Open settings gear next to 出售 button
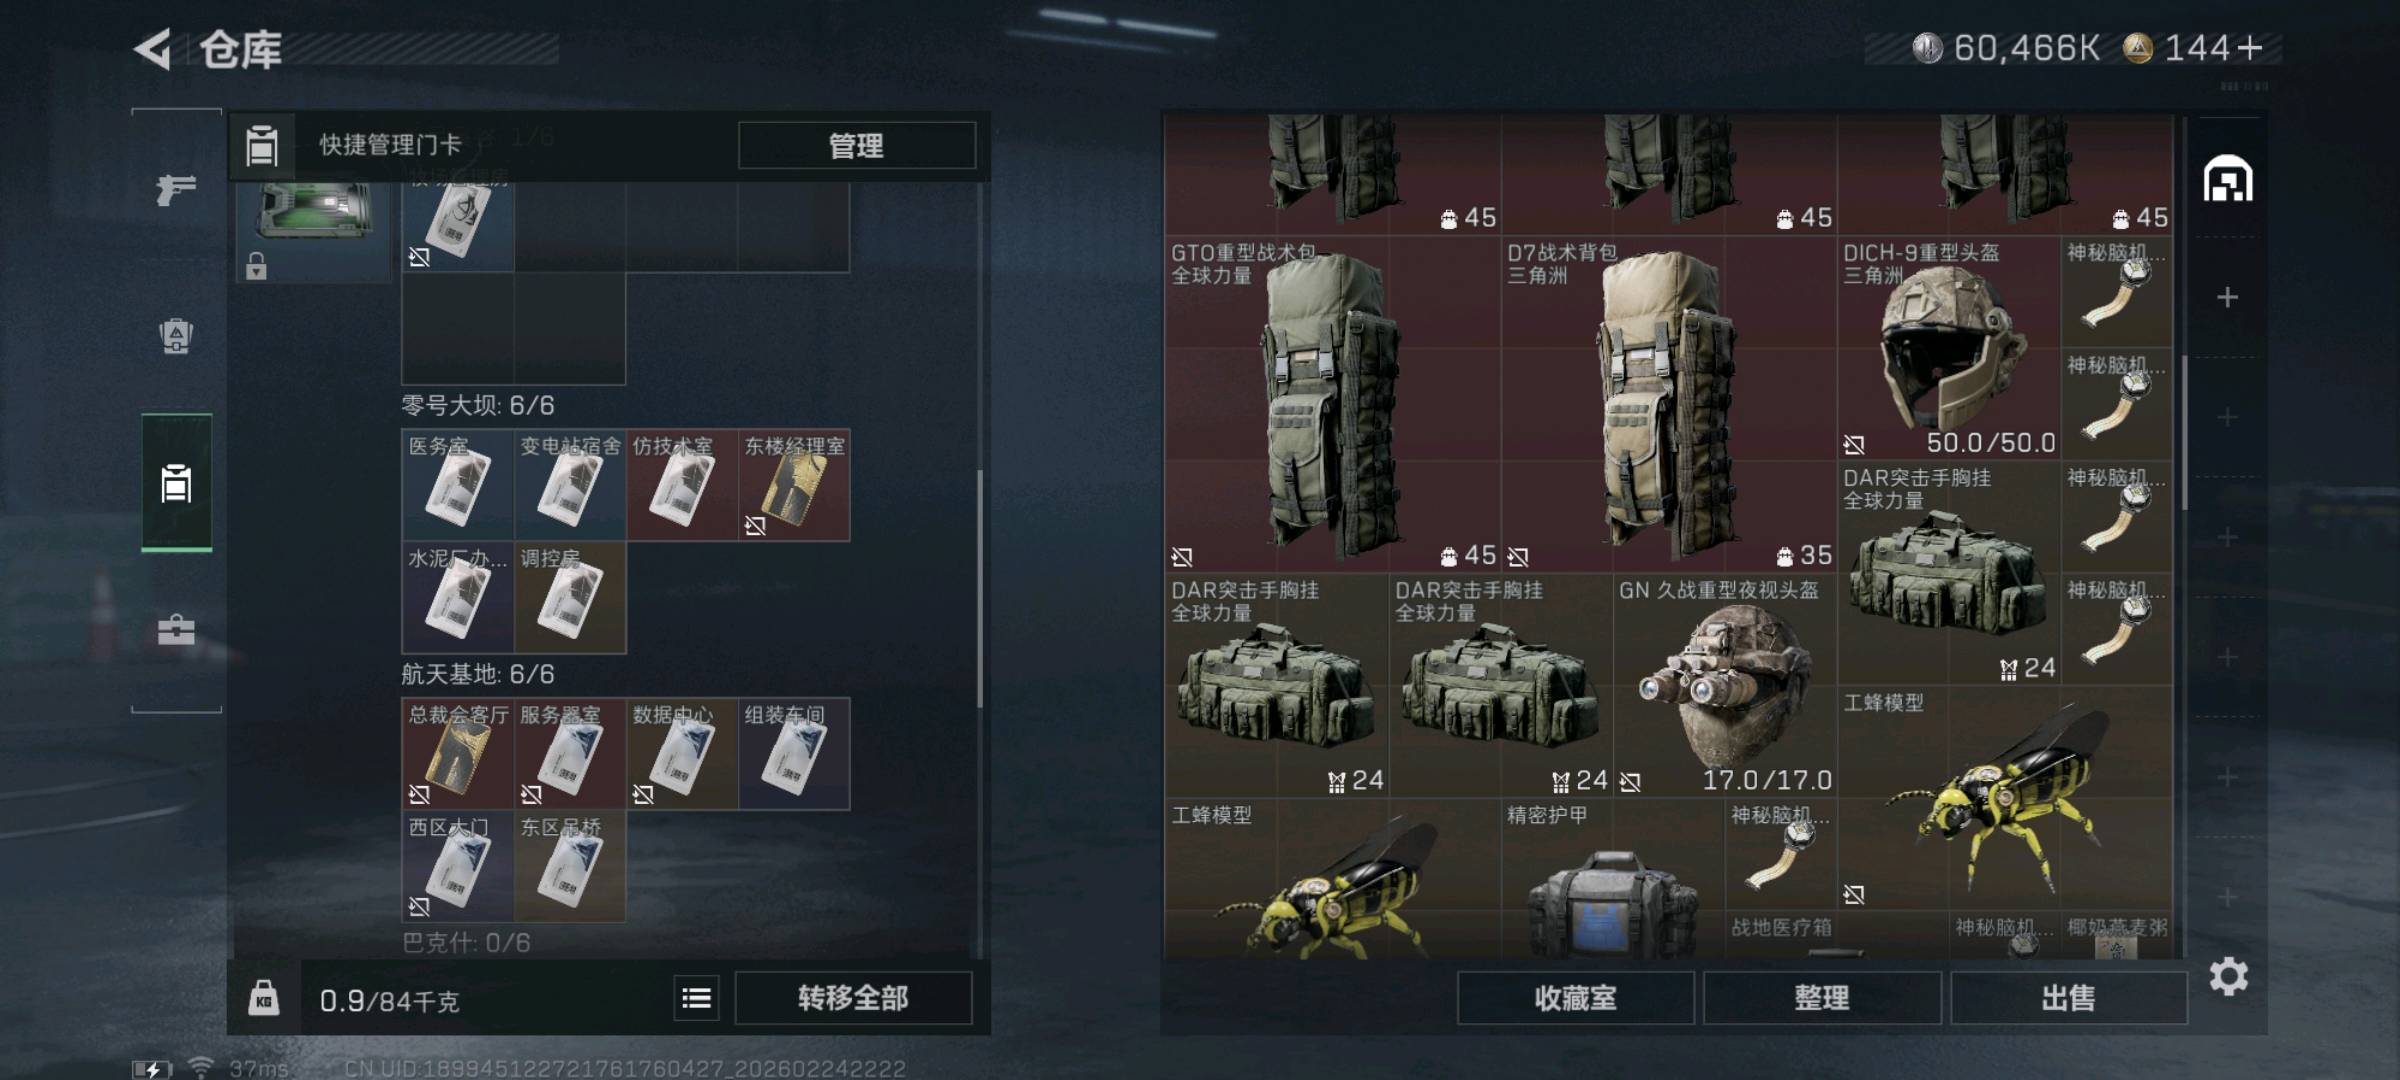Viewport: 2400px width, 1080px height. click(2228, 976)
